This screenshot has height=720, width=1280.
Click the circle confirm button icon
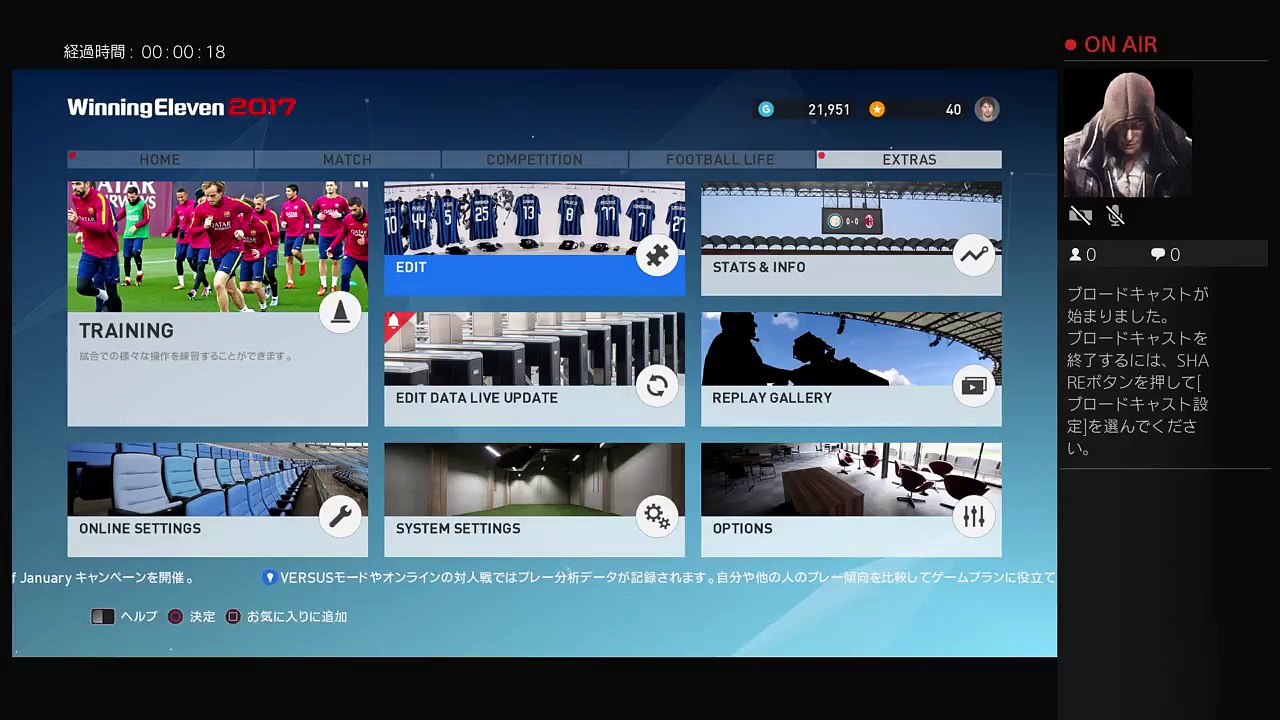(175, 617)
